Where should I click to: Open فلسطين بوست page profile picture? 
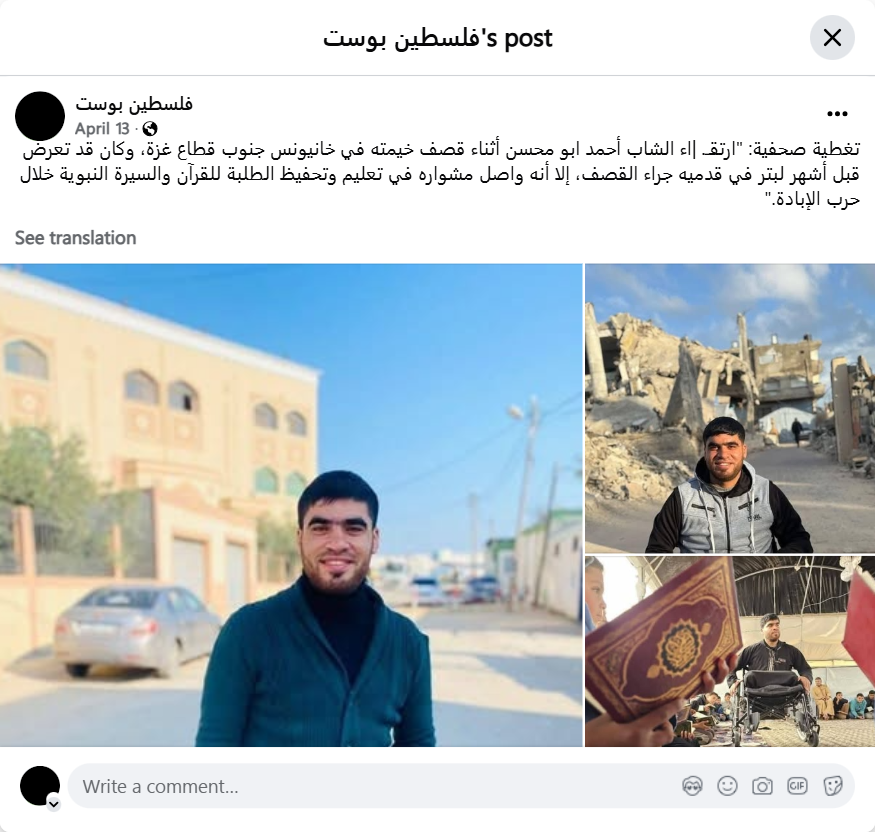(40, 116)
